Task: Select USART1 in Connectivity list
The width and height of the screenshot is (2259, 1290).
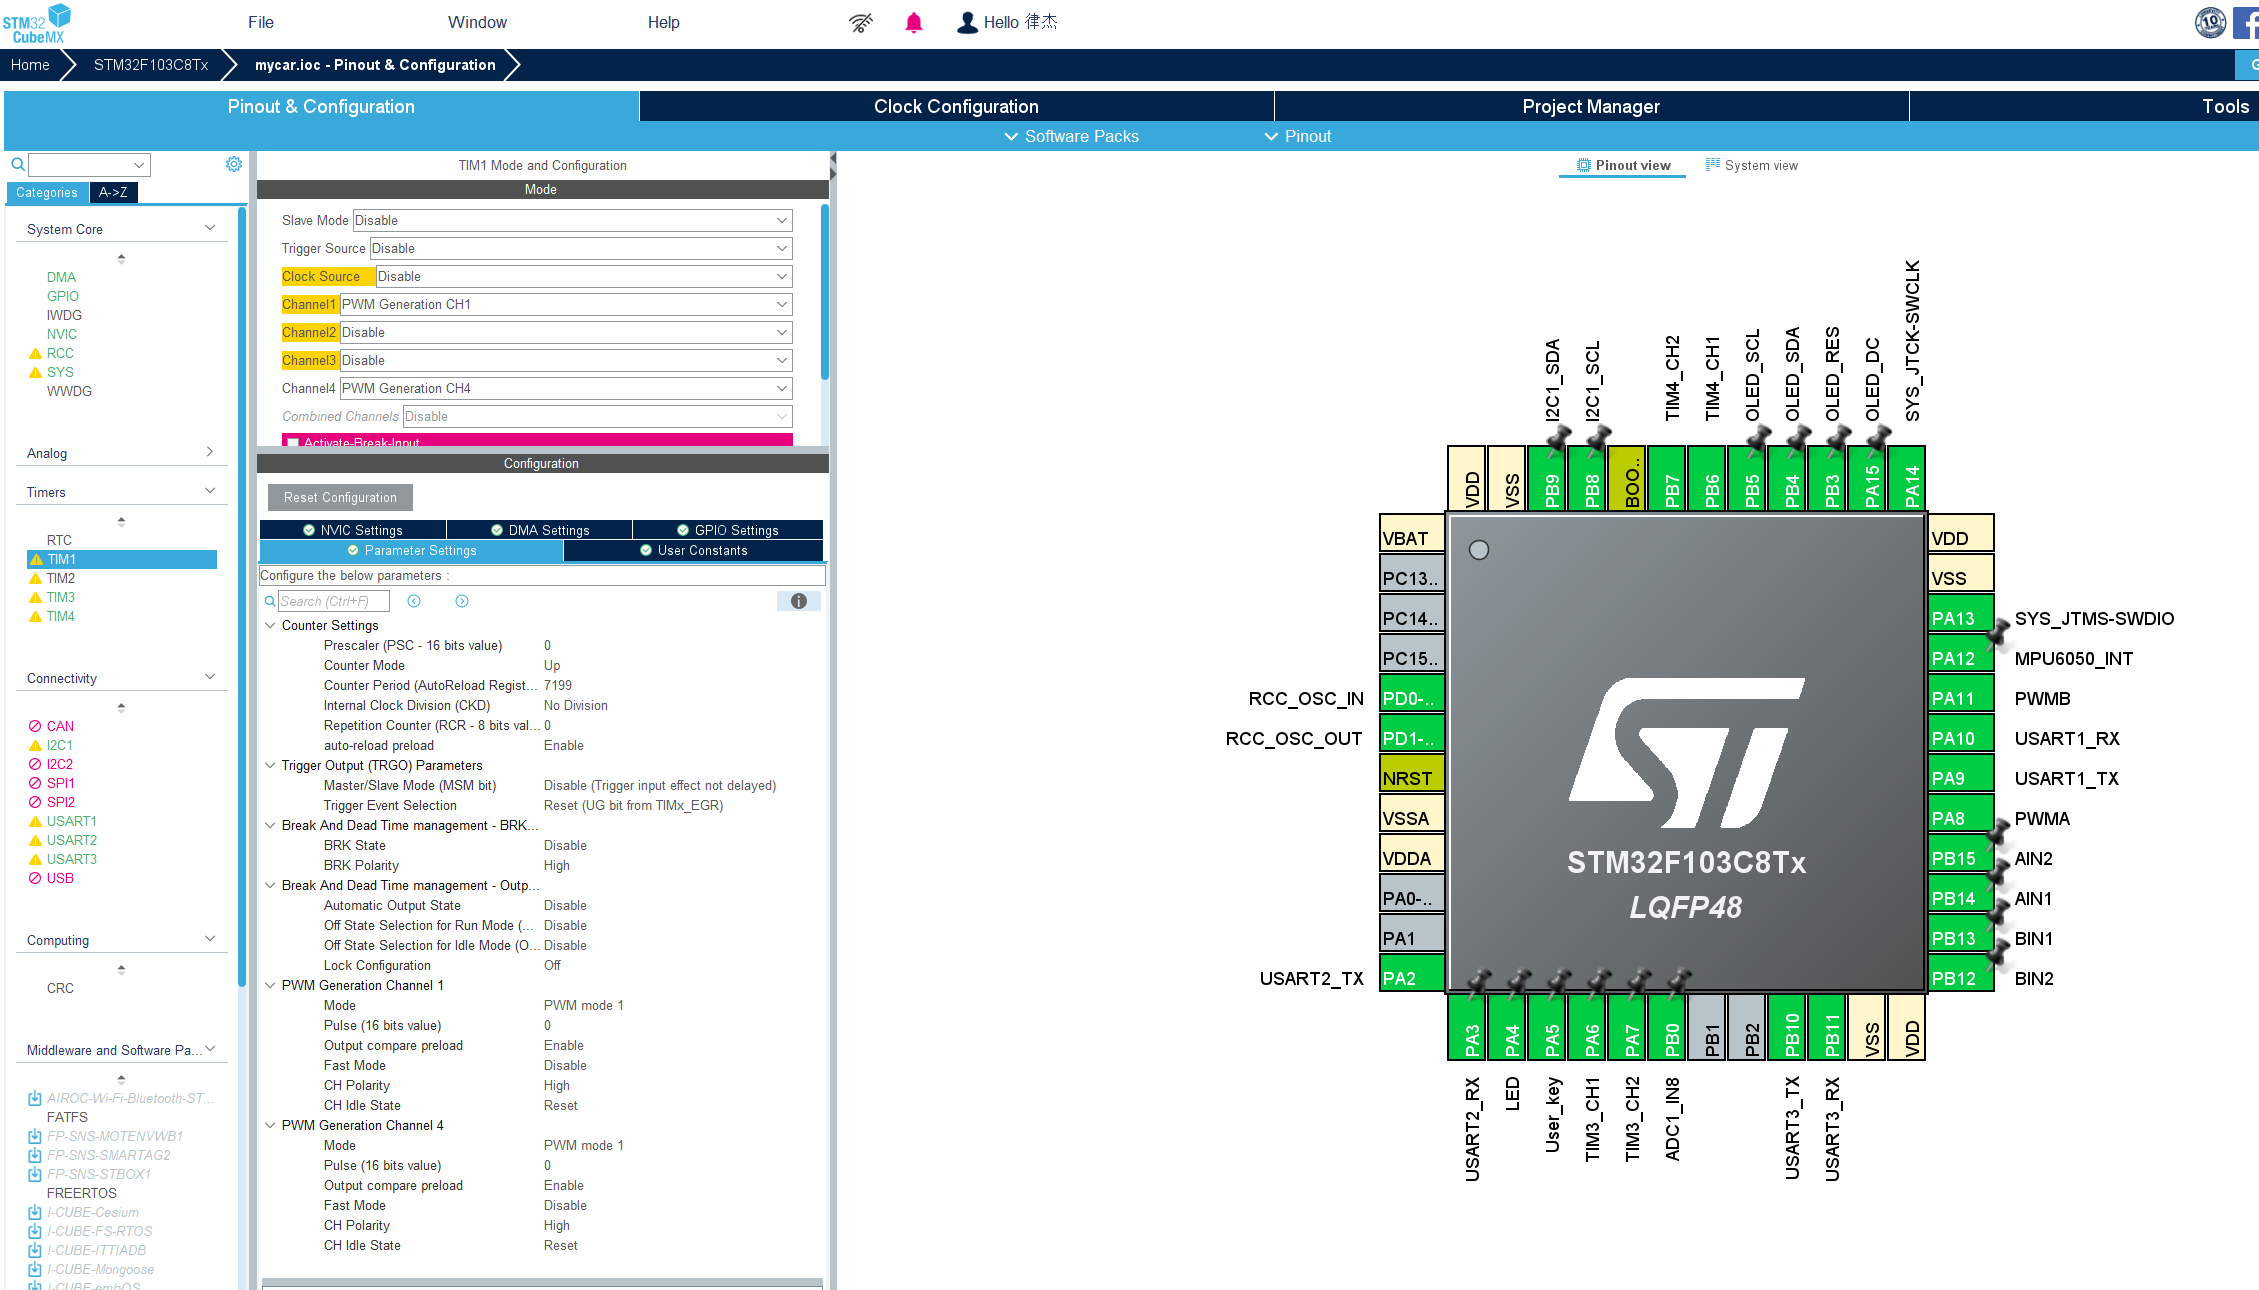Action: (x=72, y=821)
